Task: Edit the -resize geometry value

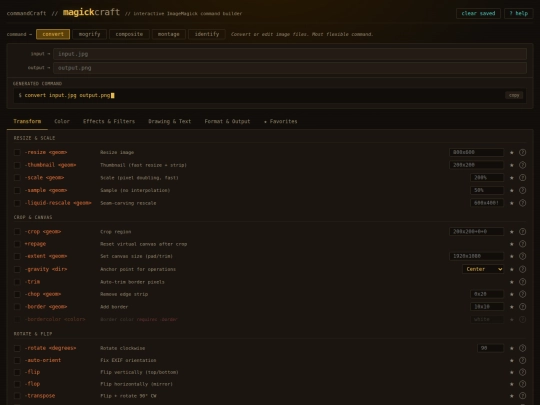Action: 477,152
